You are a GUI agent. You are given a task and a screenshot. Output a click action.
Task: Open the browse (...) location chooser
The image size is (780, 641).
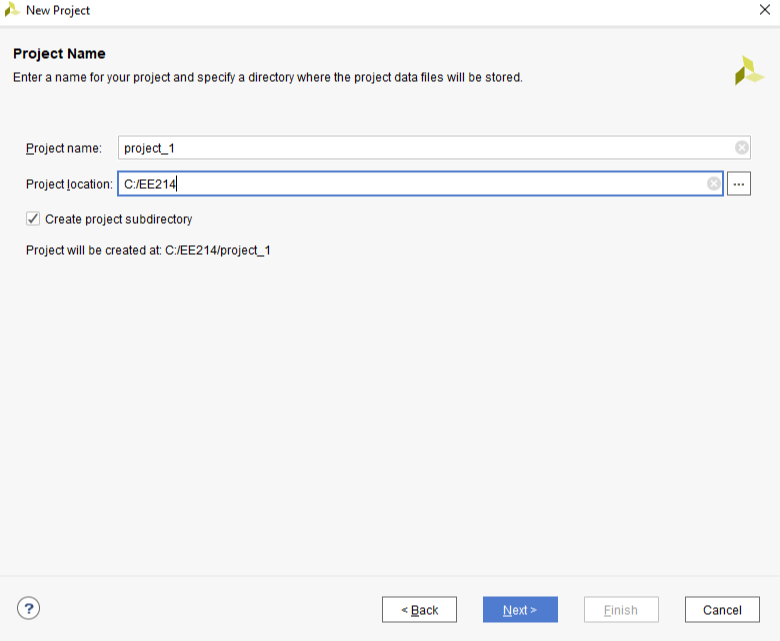point(739,184)
